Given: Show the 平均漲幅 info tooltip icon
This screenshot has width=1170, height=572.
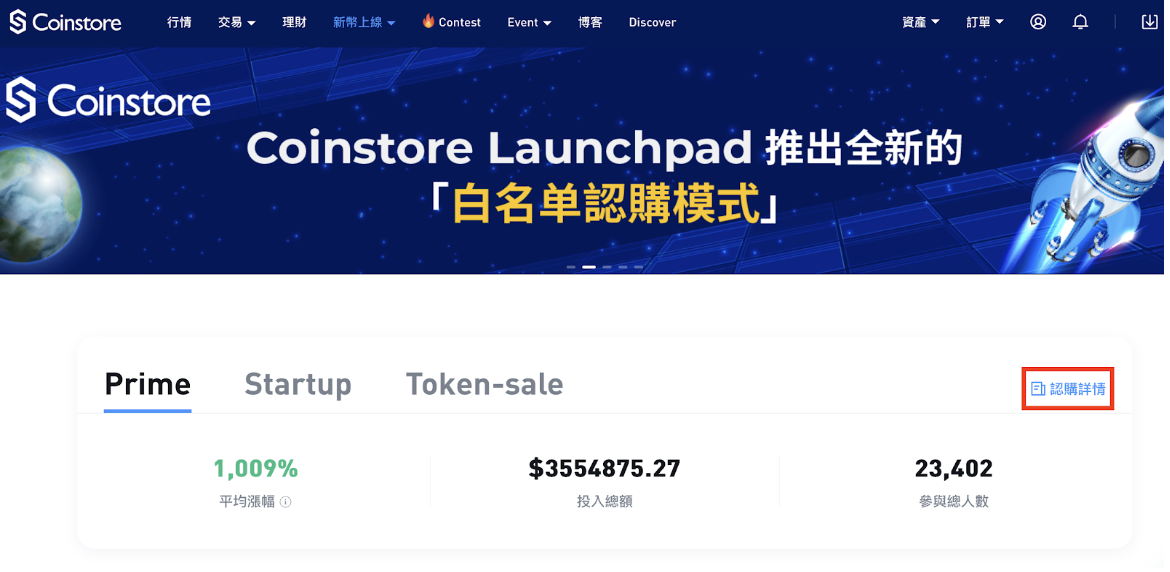Looking at the screenshot, I should tap(286, 502).
